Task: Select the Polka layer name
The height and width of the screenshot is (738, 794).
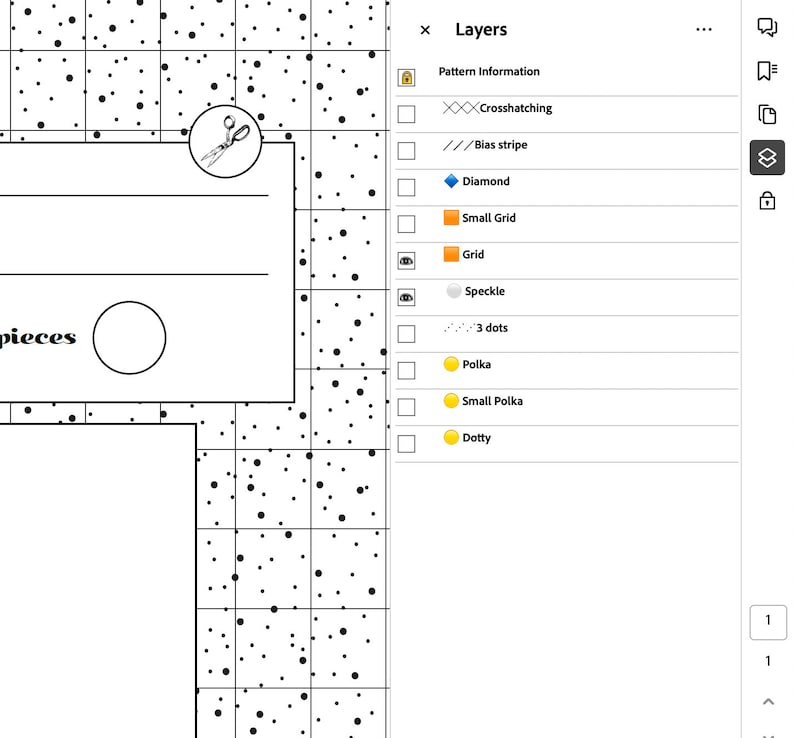Action: coord(477,364)
